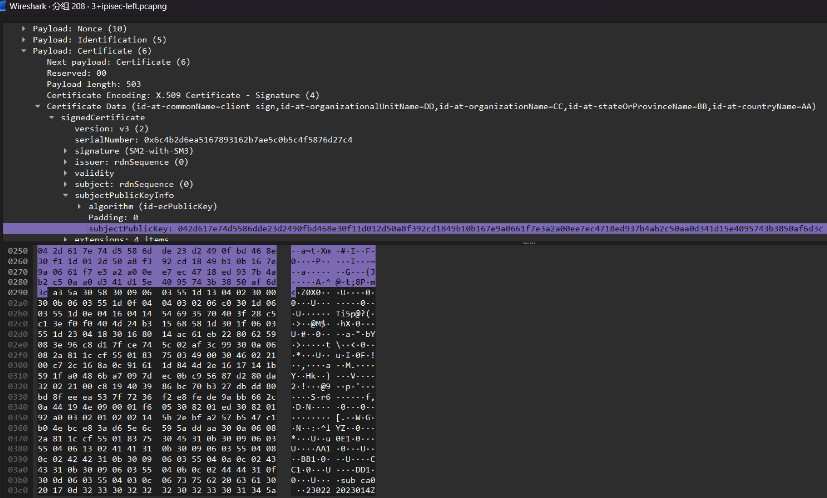Collapse the Payload: Certificate (6) row
Viewport: 827px width, 498px height.
pos(24,51)
